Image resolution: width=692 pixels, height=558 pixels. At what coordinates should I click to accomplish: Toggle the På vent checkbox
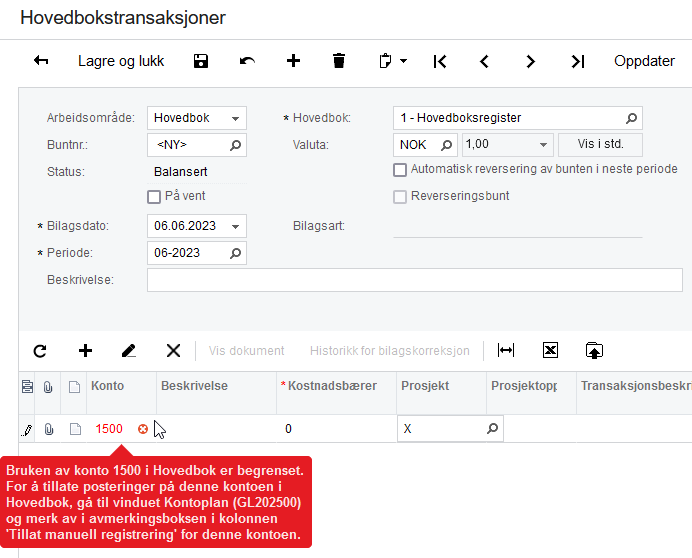[154, 196]
